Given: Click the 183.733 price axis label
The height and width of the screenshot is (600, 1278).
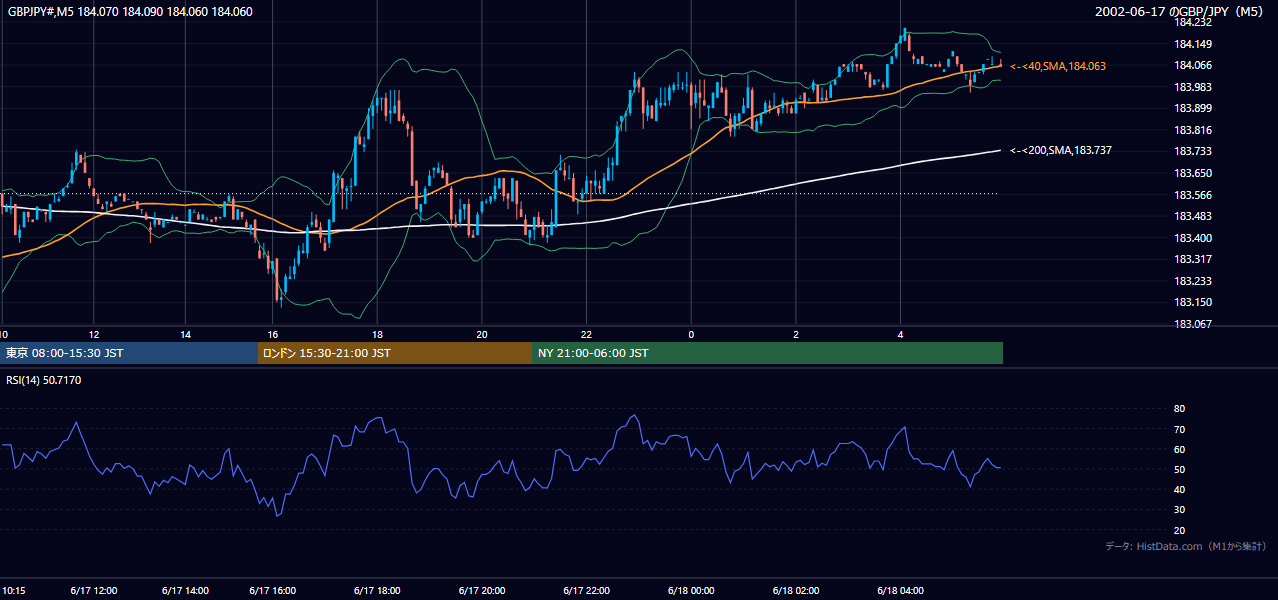Looking at the screenshot, I should (1193, 151).
